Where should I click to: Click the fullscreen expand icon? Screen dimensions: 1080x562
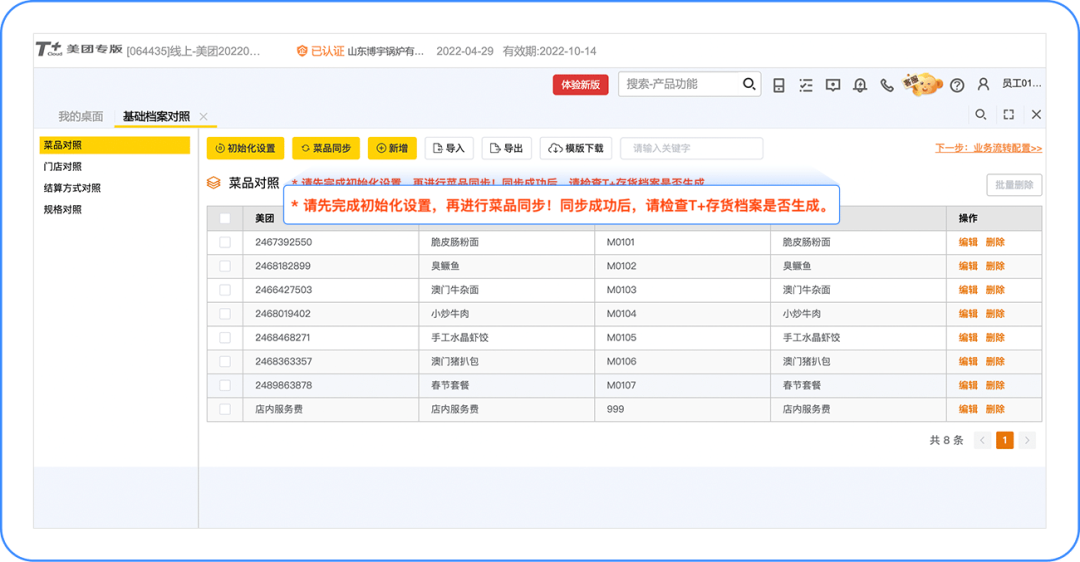[x=1008, y=115]
